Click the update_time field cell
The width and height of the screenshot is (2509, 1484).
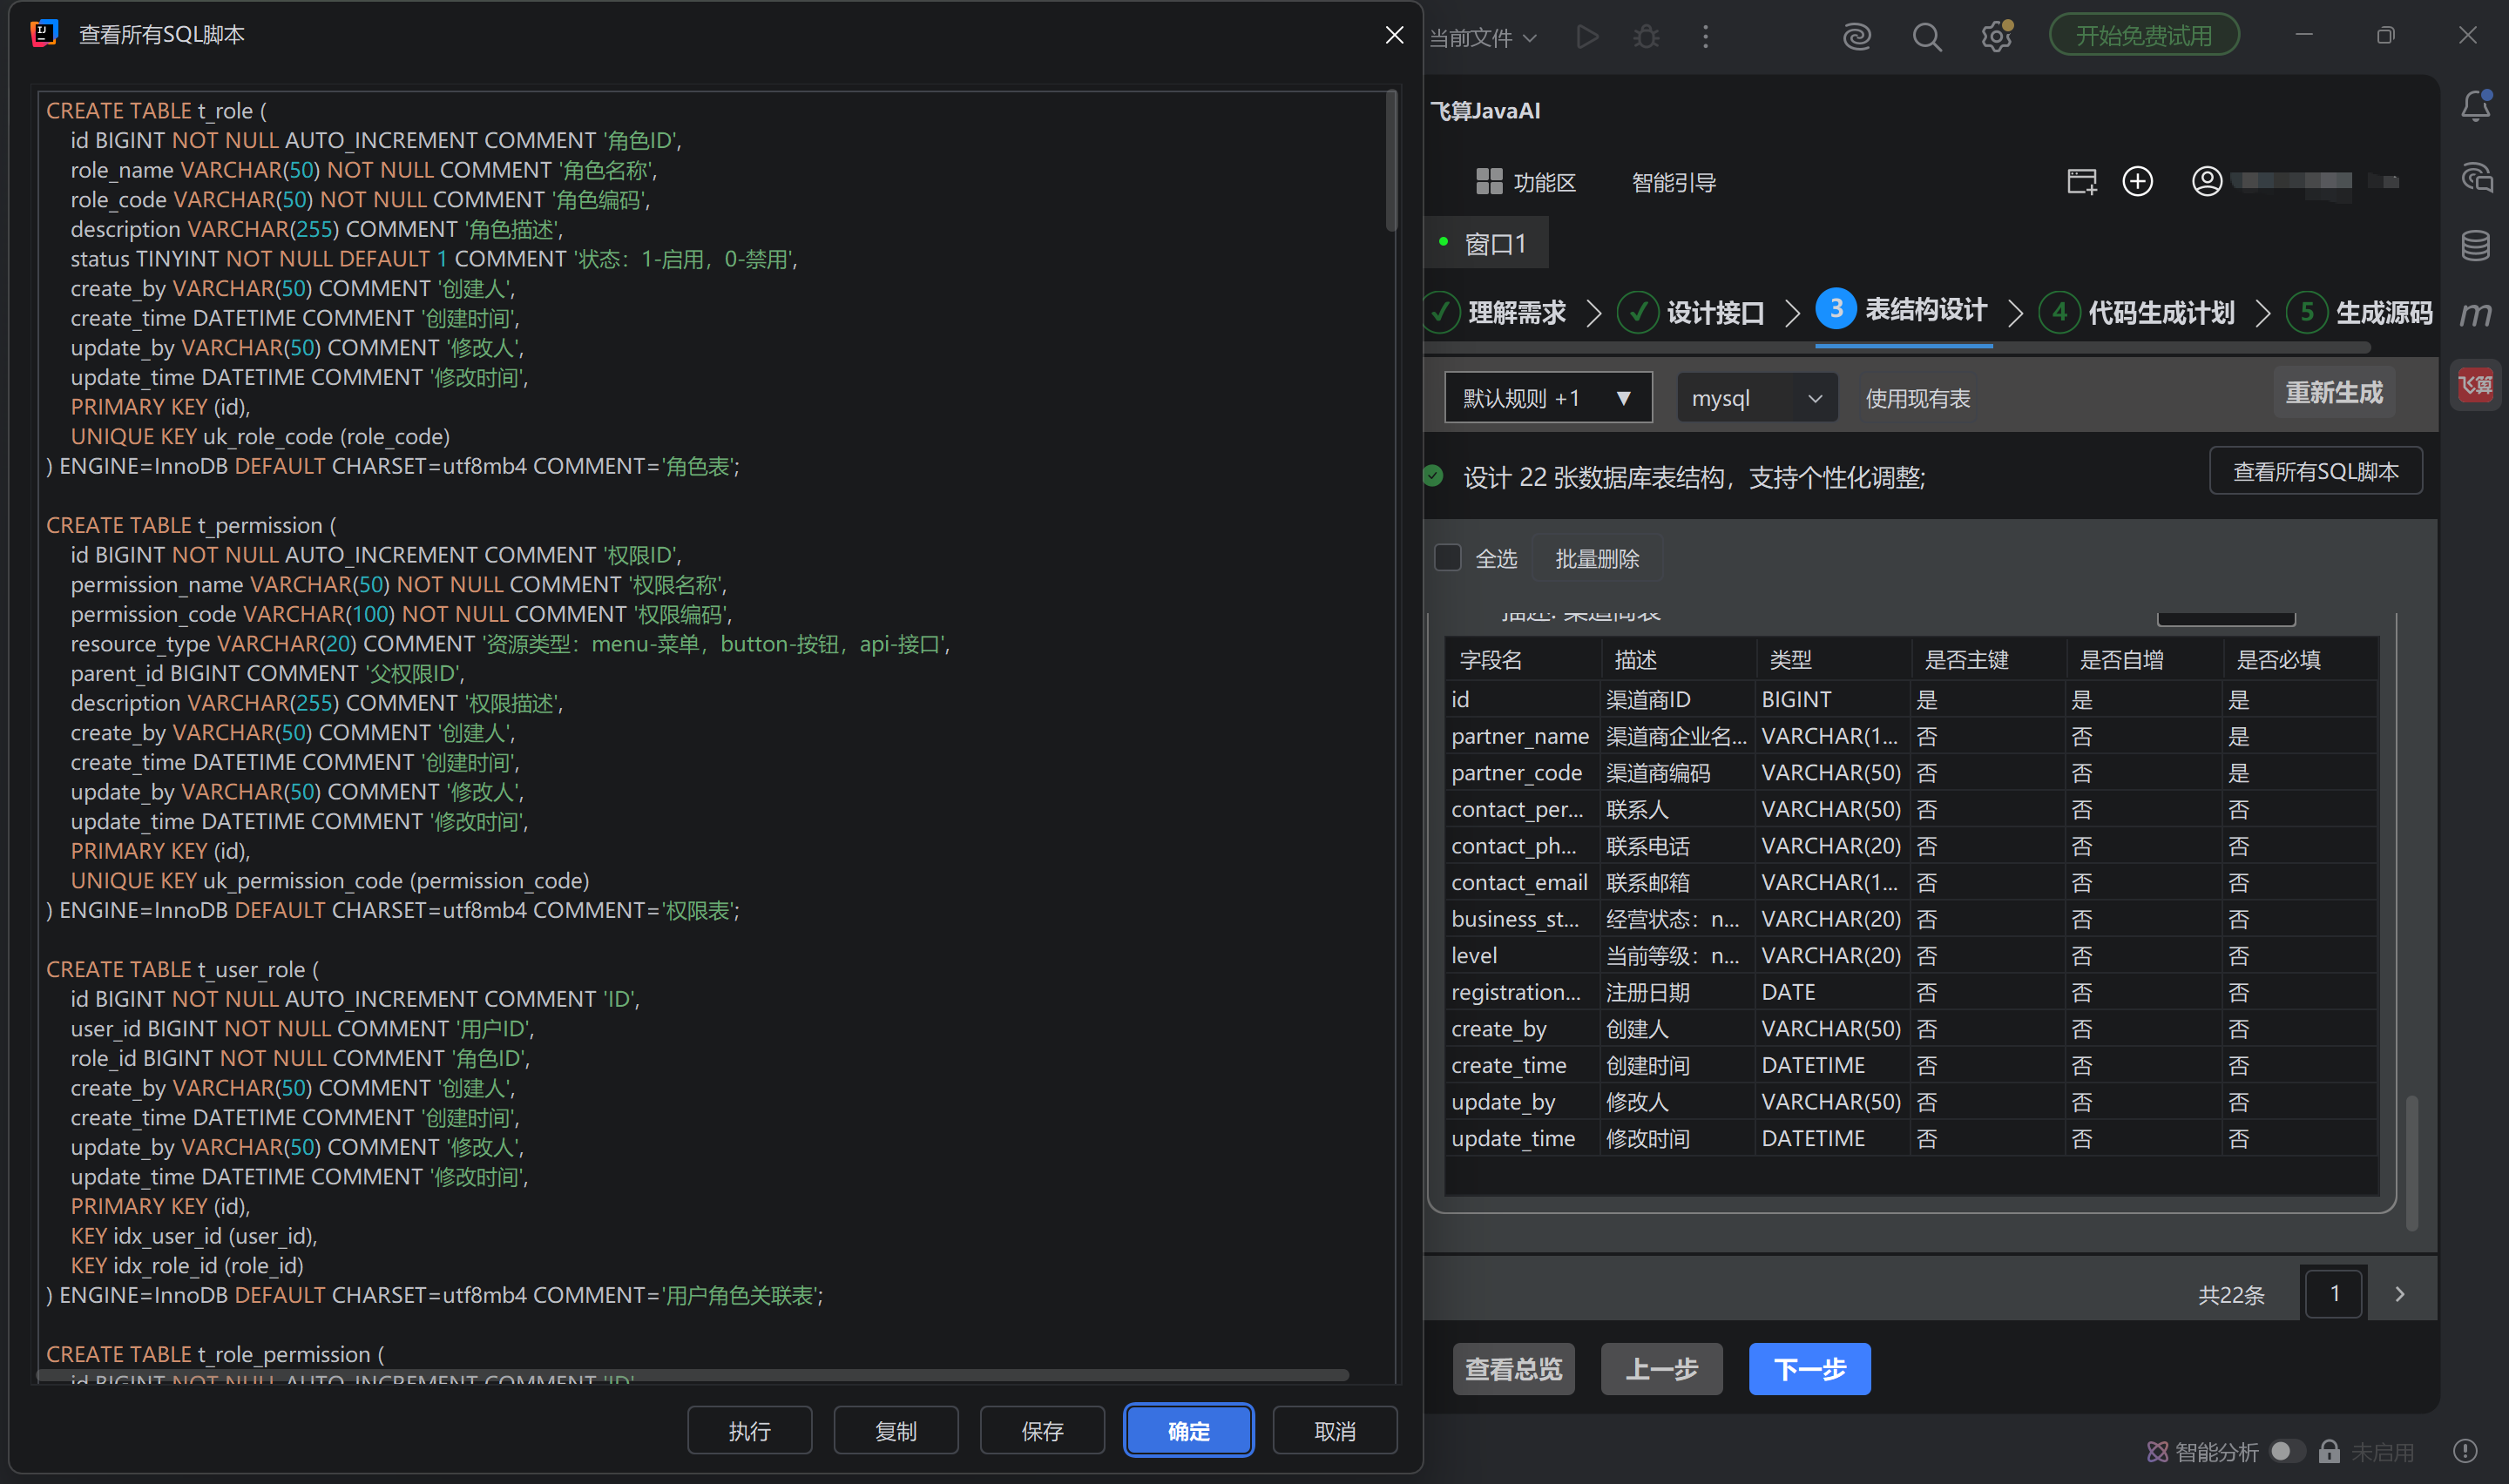click(x=1521, y=1138)
